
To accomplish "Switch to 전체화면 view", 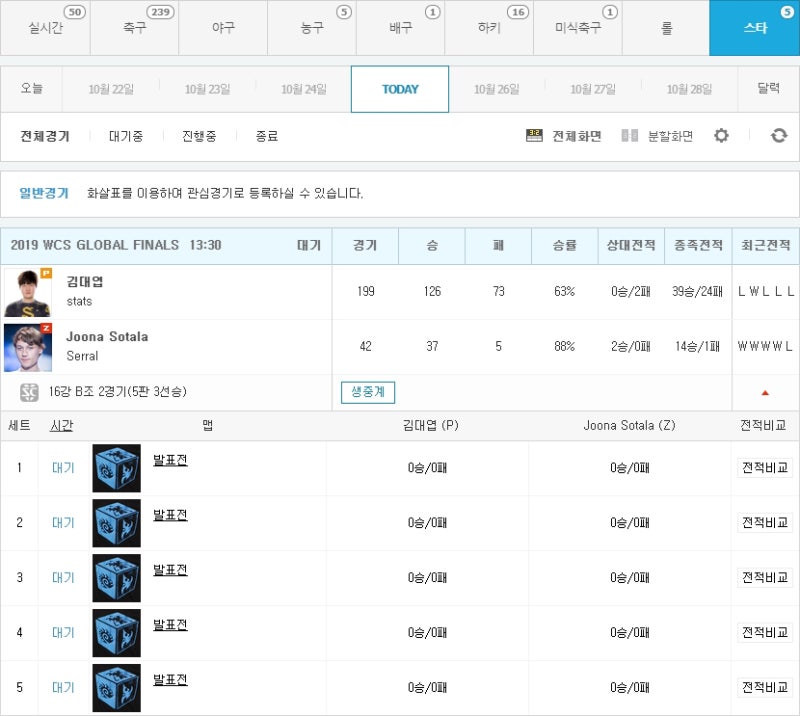I will [577, 136].
